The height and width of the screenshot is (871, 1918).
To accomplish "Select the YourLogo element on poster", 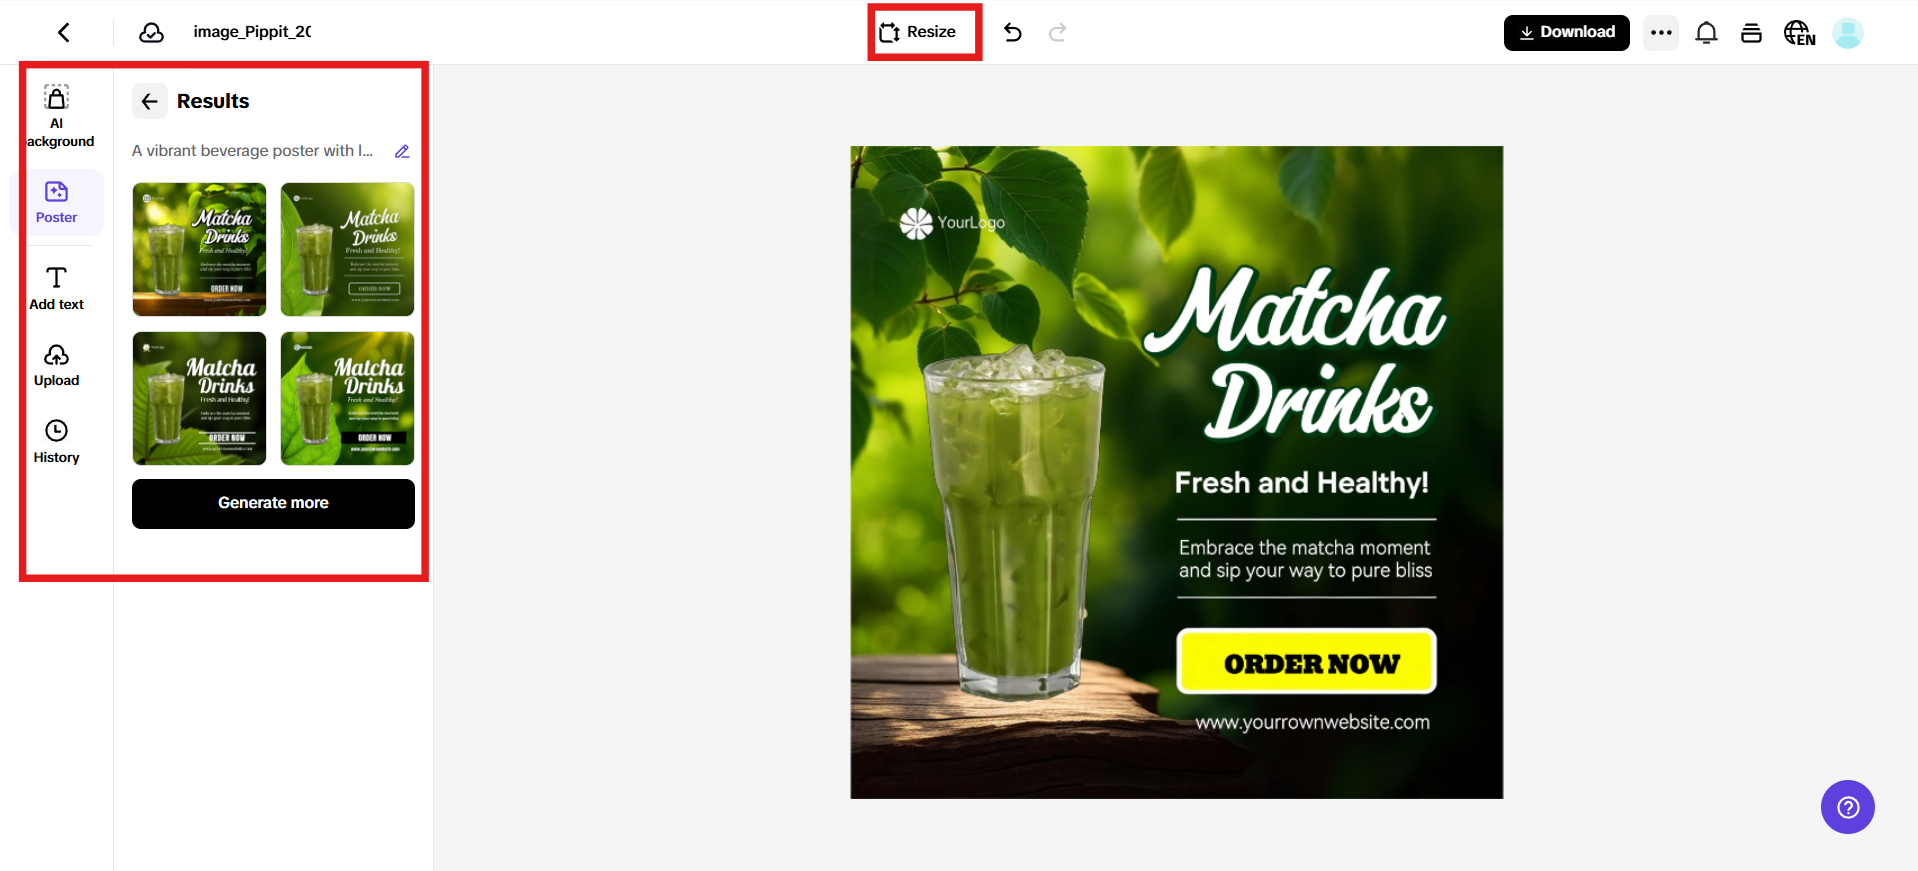I will (x=952, y=223).
